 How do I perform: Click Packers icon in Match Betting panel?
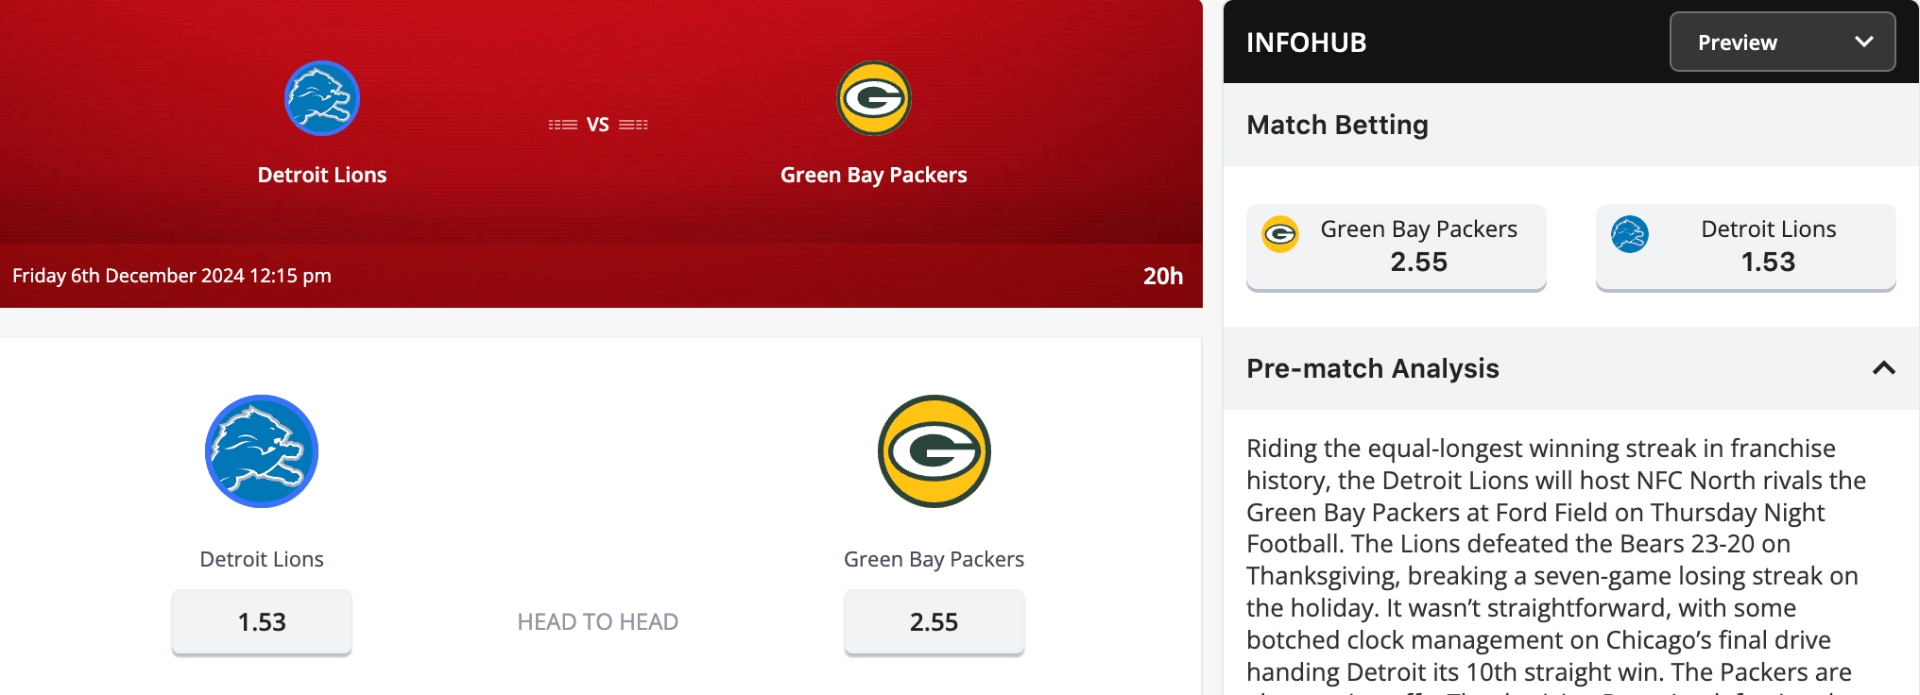tap(1280, 234)
